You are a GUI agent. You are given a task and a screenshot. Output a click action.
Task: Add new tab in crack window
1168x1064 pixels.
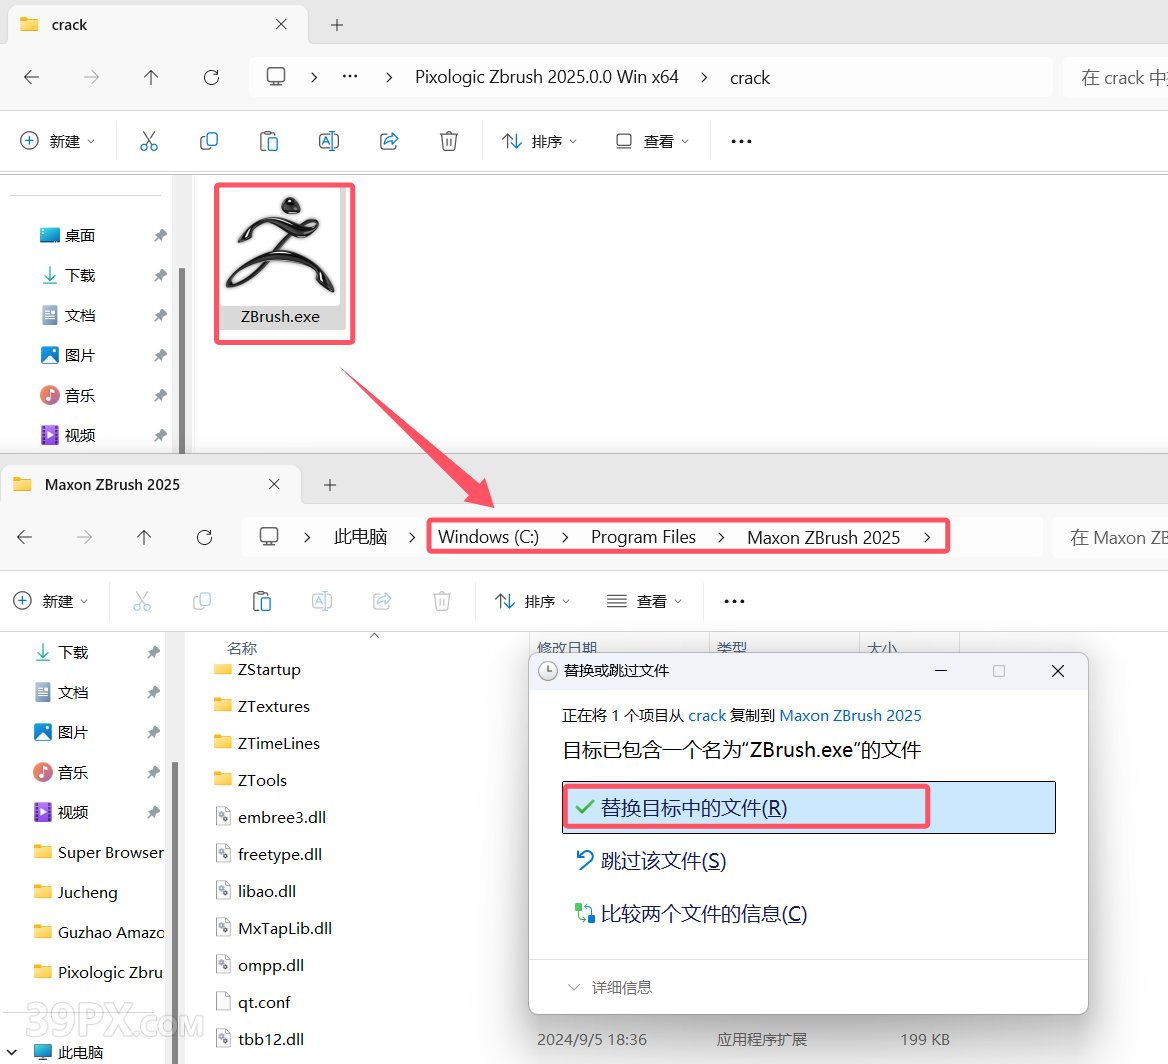point(337,25)
